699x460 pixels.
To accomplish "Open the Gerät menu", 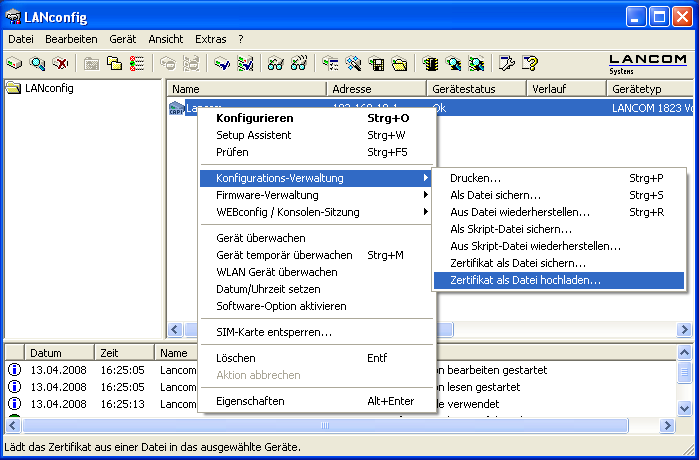I will tap(123, 39).
